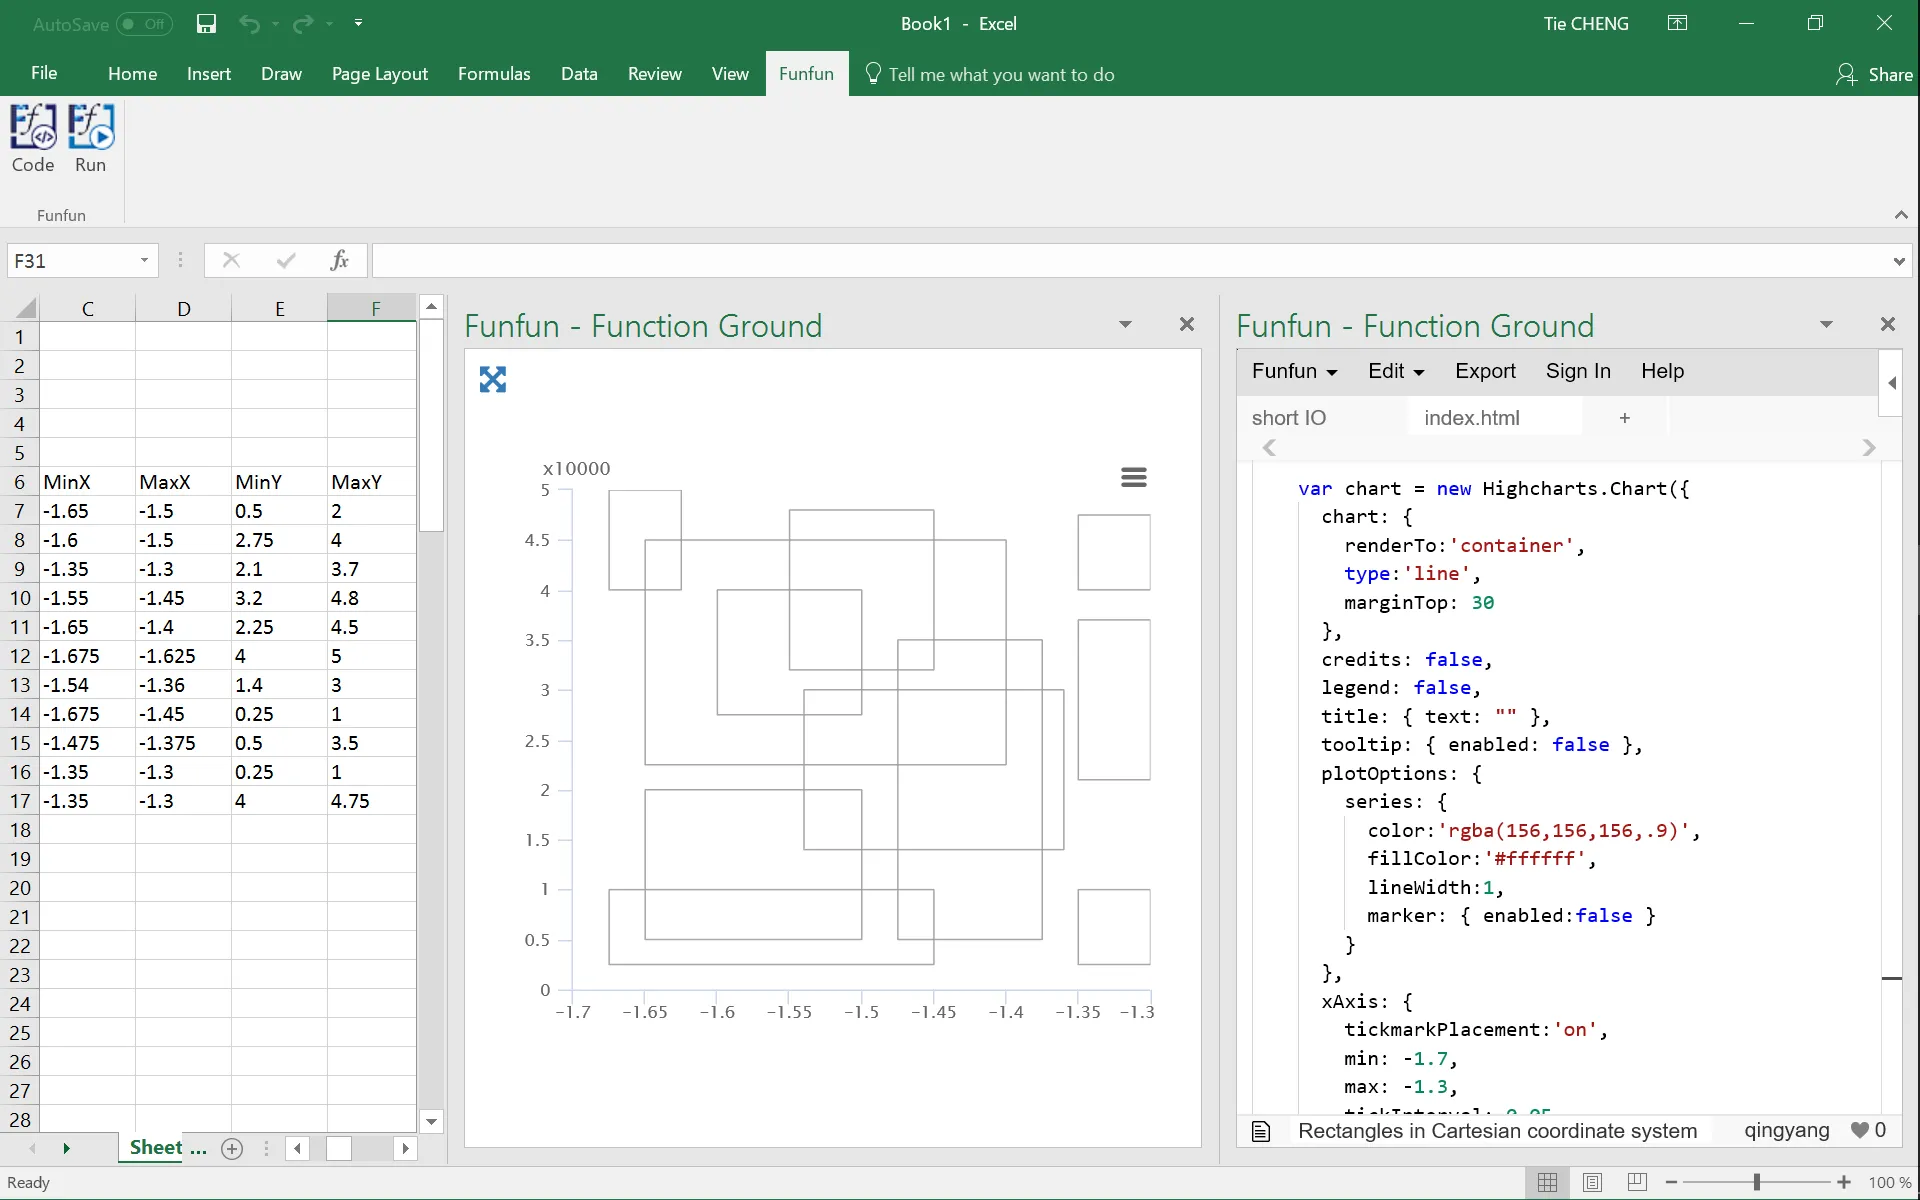The height and width of the screenshot is (1200, 1920).
Task: Click the Save icon in title bar
Action: click(206, 23)
